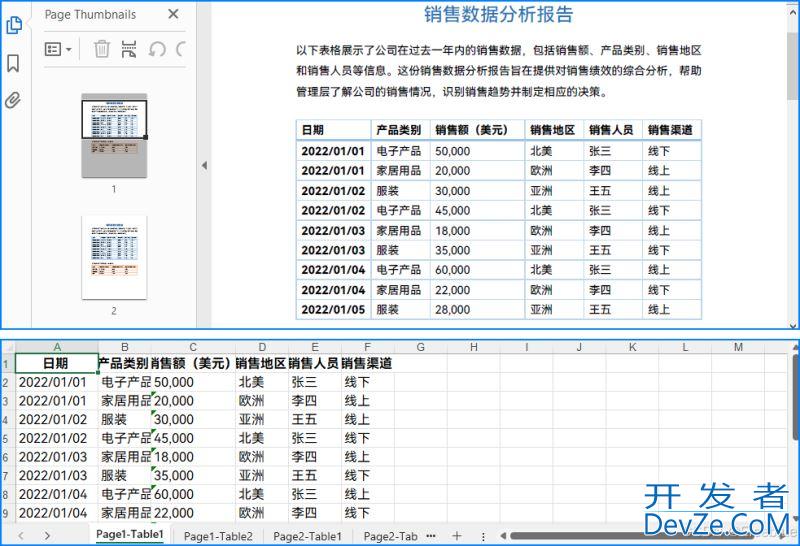The width and height of the screenshot is (800, 546).
Task: Select column G header
Action: tap(420, 347)
